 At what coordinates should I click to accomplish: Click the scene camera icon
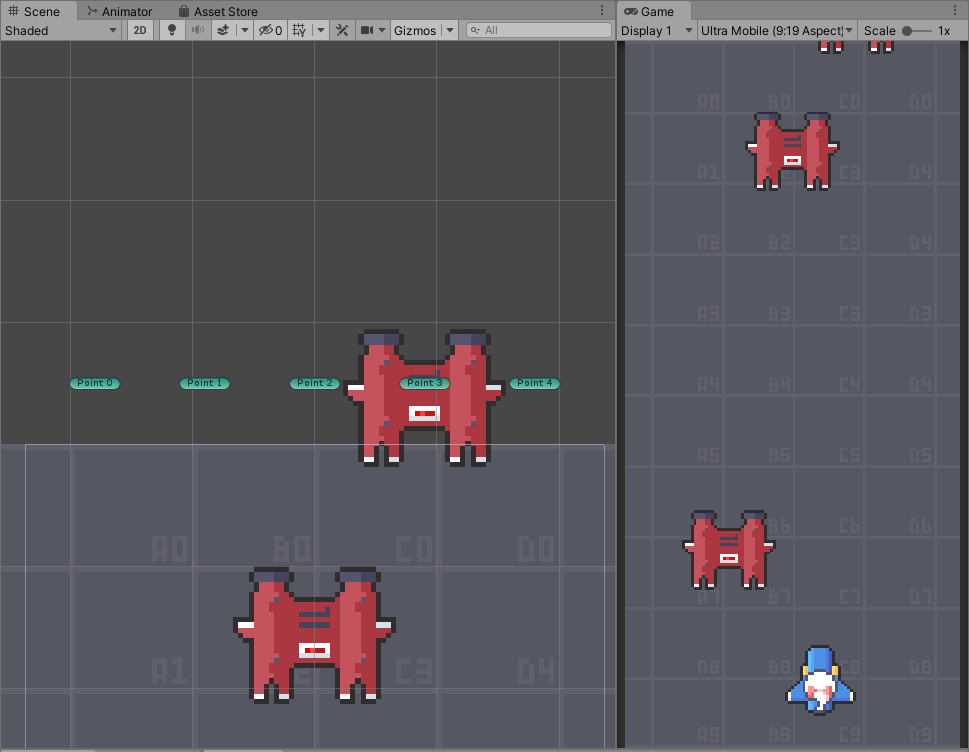(366, 30)
